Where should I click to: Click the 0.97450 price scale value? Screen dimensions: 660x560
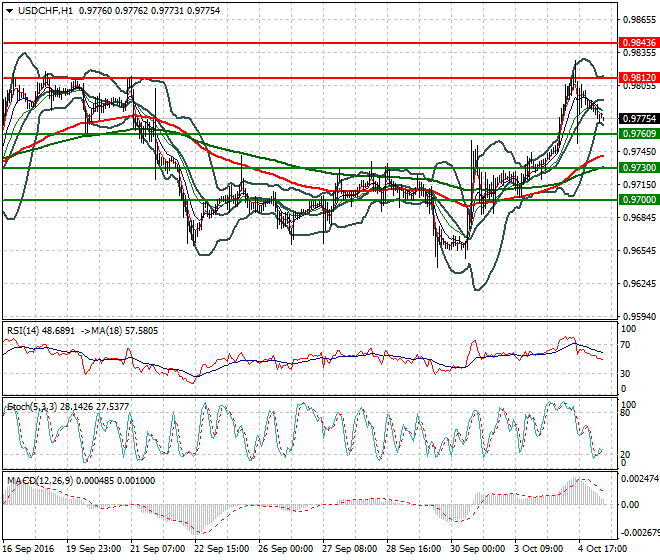coord(639,152)
